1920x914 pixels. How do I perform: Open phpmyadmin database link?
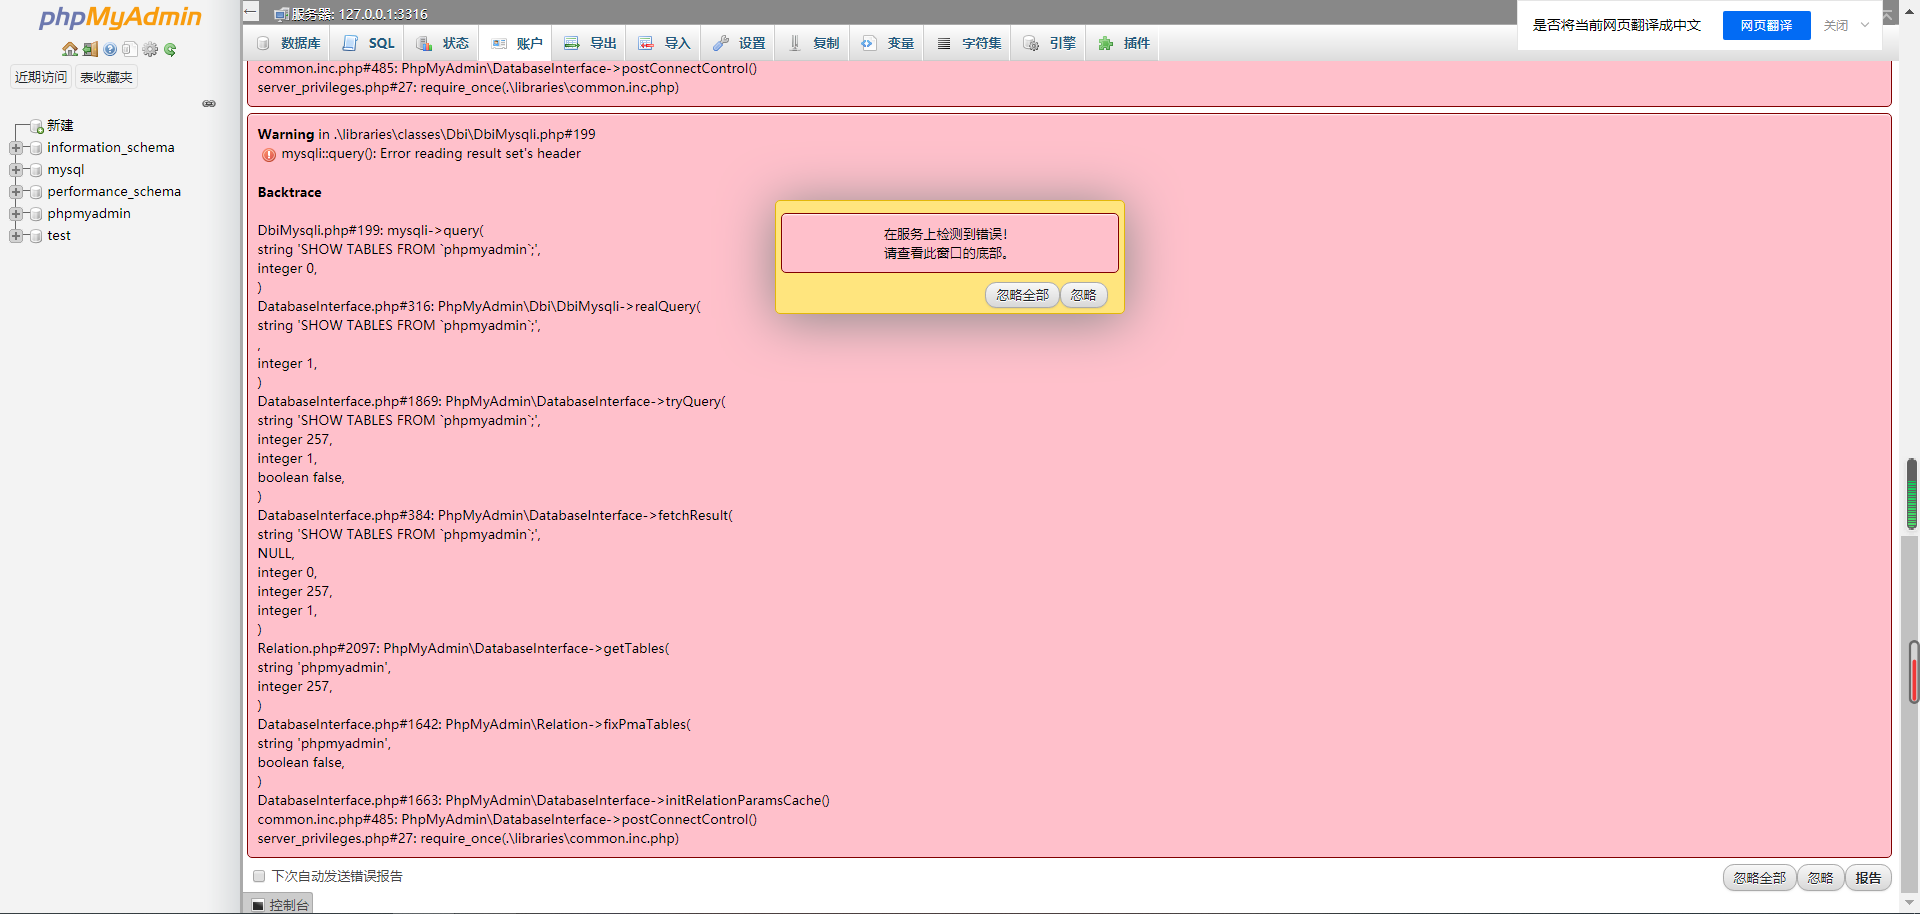89,214
